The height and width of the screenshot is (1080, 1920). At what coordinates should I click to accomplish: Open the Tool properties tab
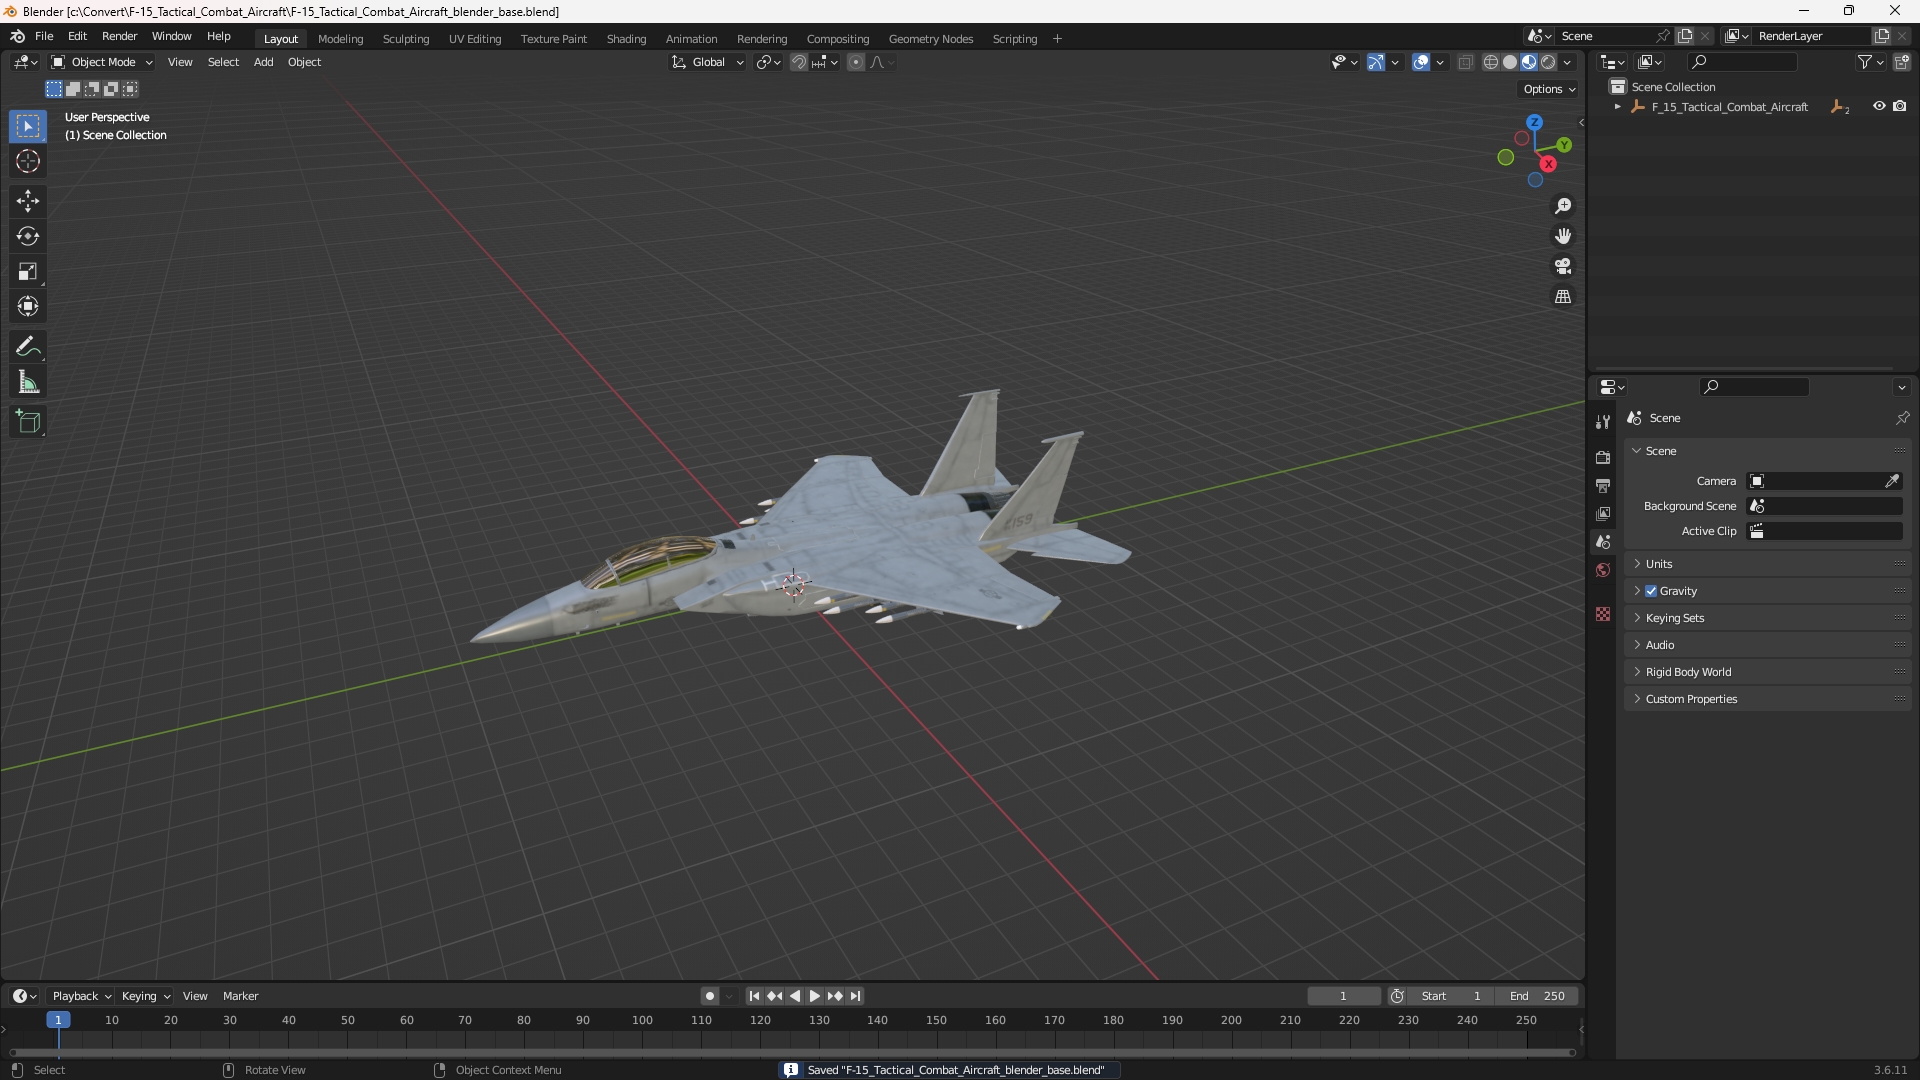click(1603, 422)
